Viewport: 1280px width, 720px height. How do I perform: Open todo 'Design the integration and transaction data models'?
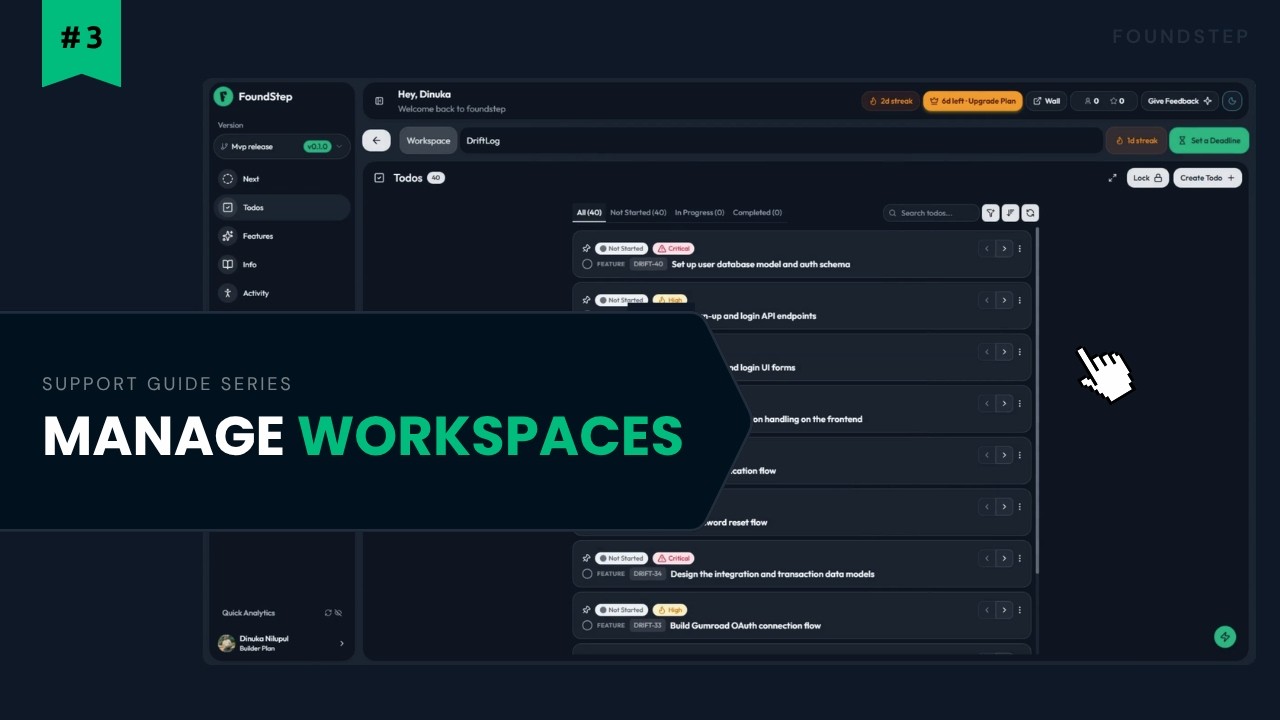tap(772, 574)
